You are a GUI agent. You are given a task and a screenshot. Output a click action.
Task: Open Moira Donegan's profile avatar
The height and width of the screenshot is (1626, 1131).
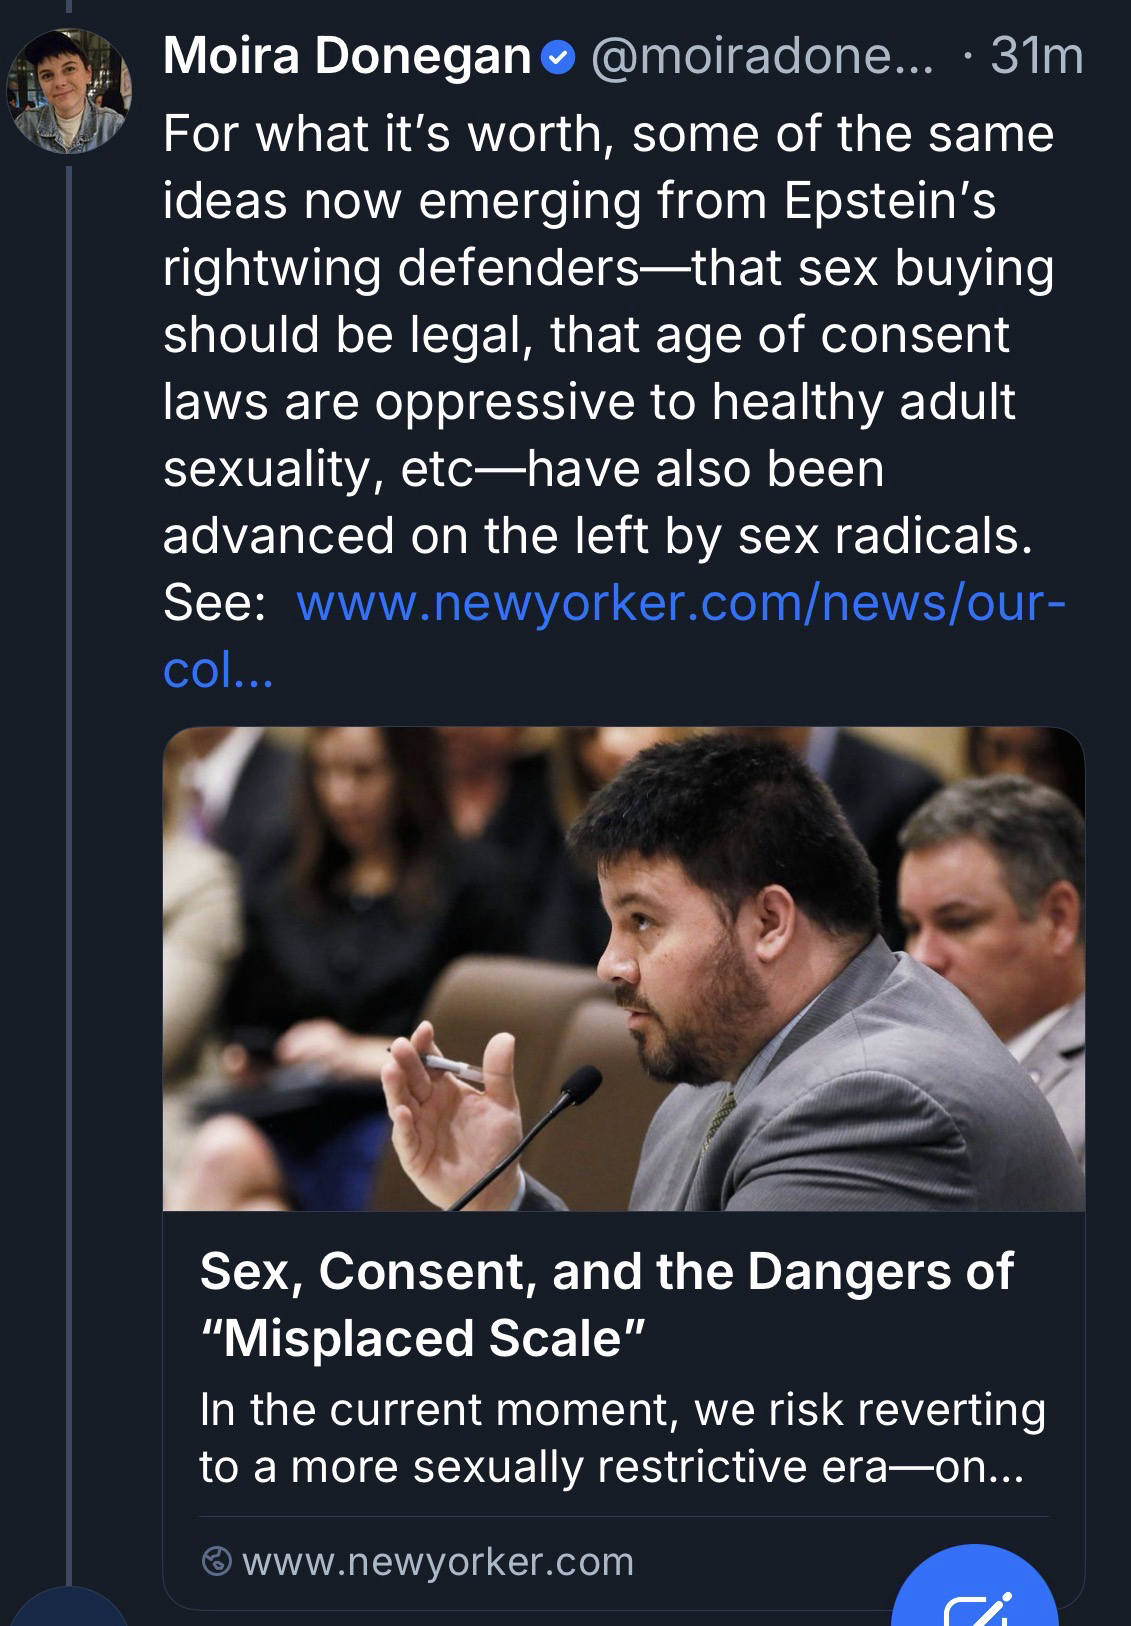point(67,92)
